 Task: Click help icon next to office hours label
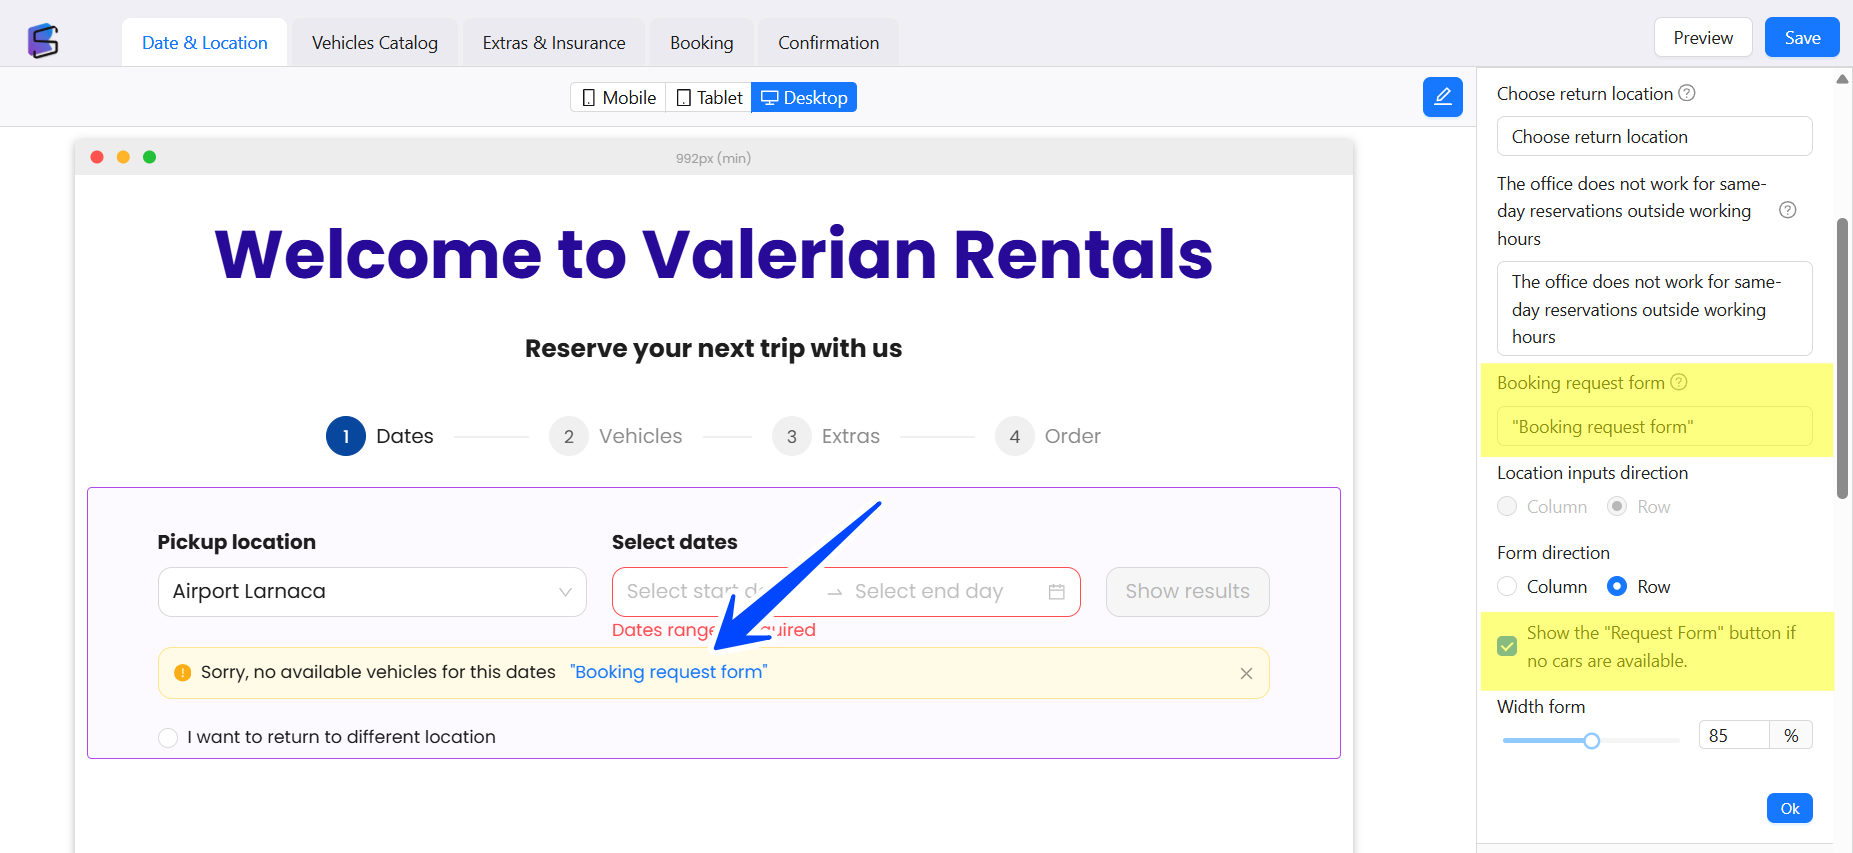point(1788,210)
